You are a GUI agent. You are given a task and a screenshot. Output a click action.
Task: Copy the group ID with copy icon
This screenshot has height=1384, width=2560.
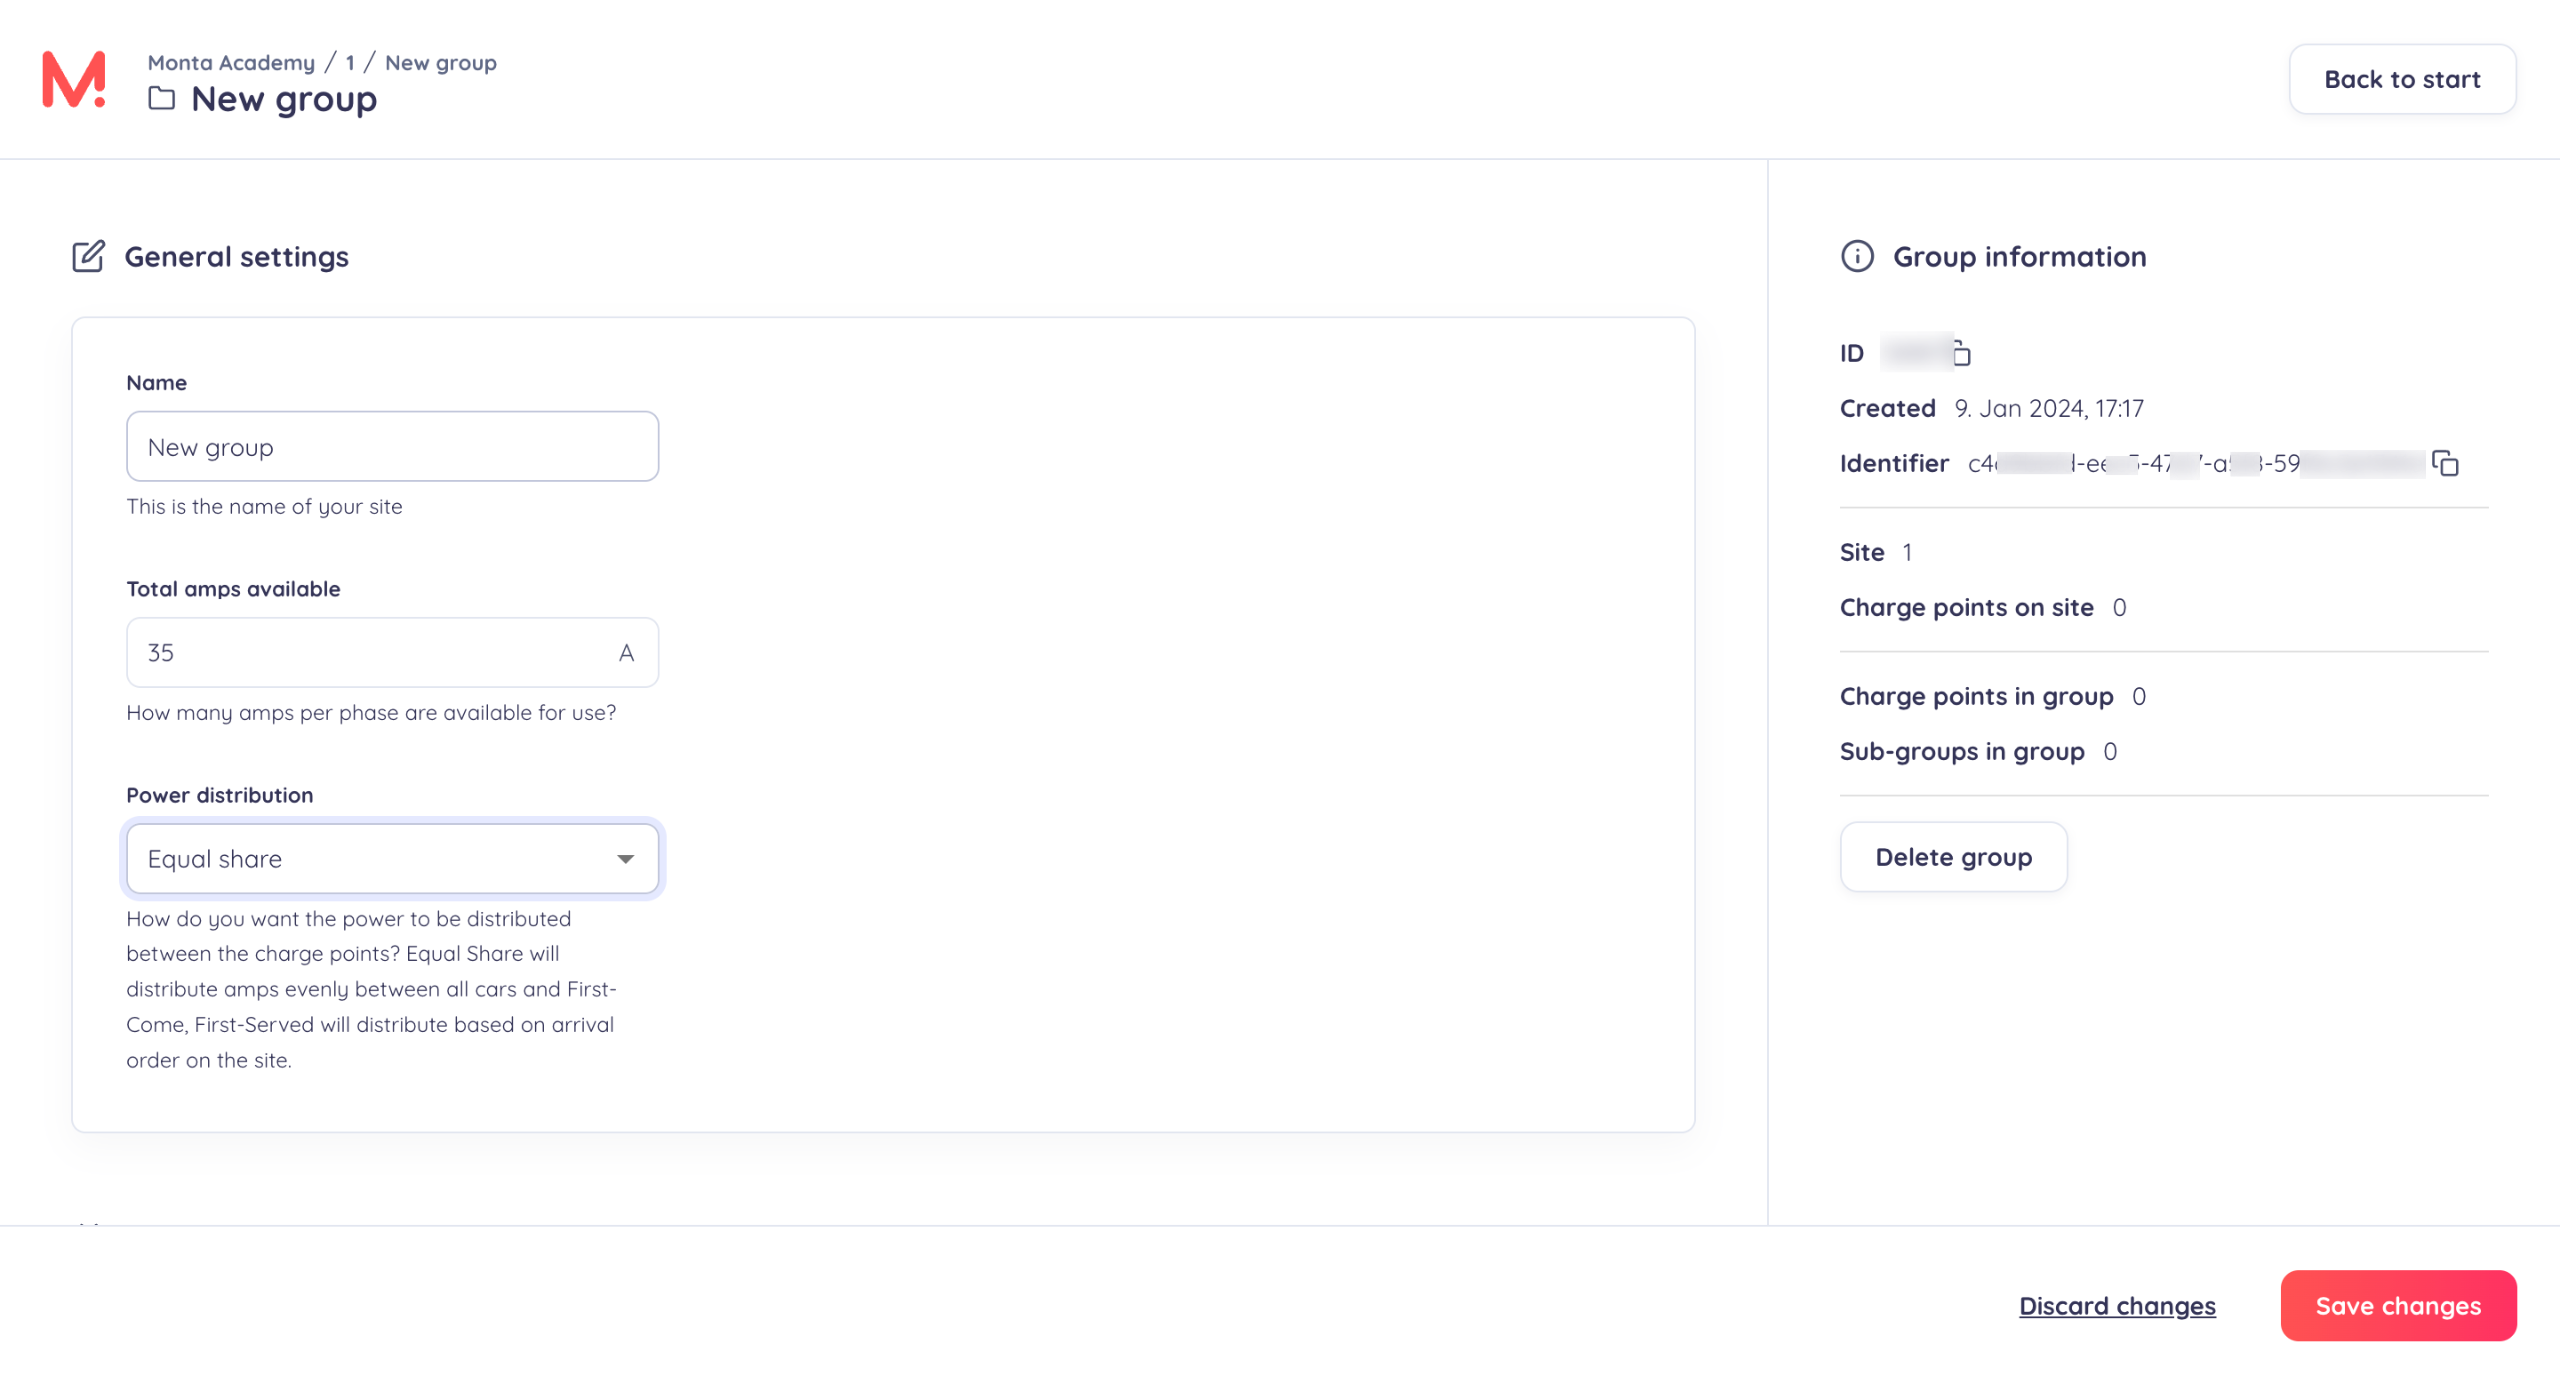pyautogui.click(x=1961, y=353)
